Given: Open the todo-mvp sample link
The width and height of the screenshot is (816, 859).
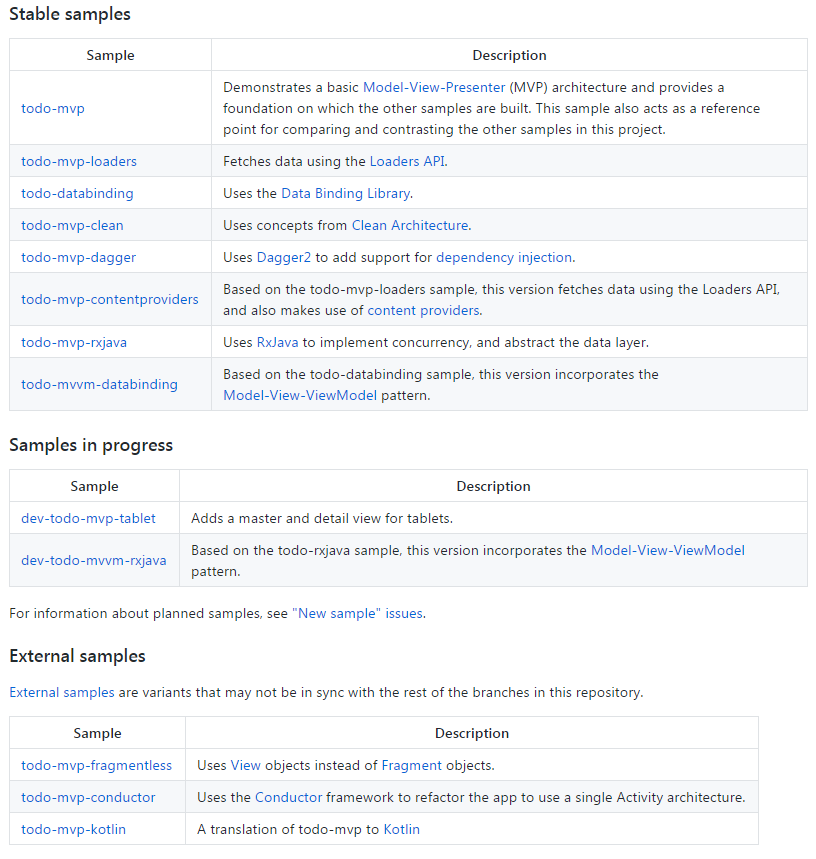Looking at the screenshot, I should 53,108.
